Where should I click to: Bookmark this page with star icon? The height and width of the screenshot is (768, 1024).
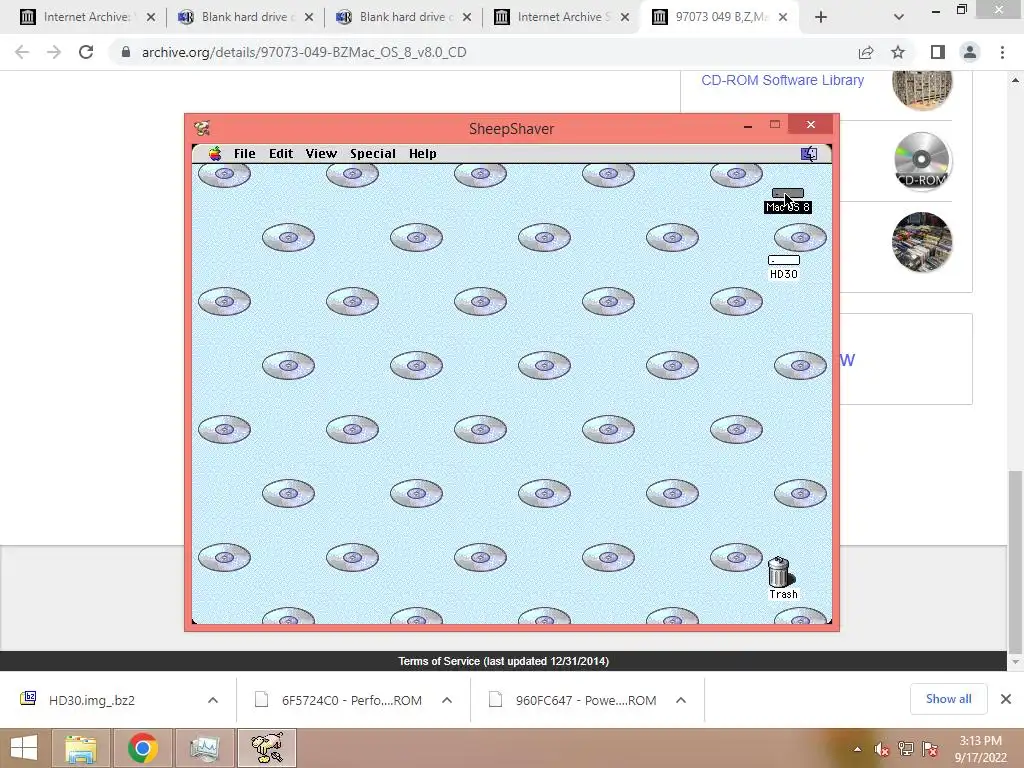[898, 52]
